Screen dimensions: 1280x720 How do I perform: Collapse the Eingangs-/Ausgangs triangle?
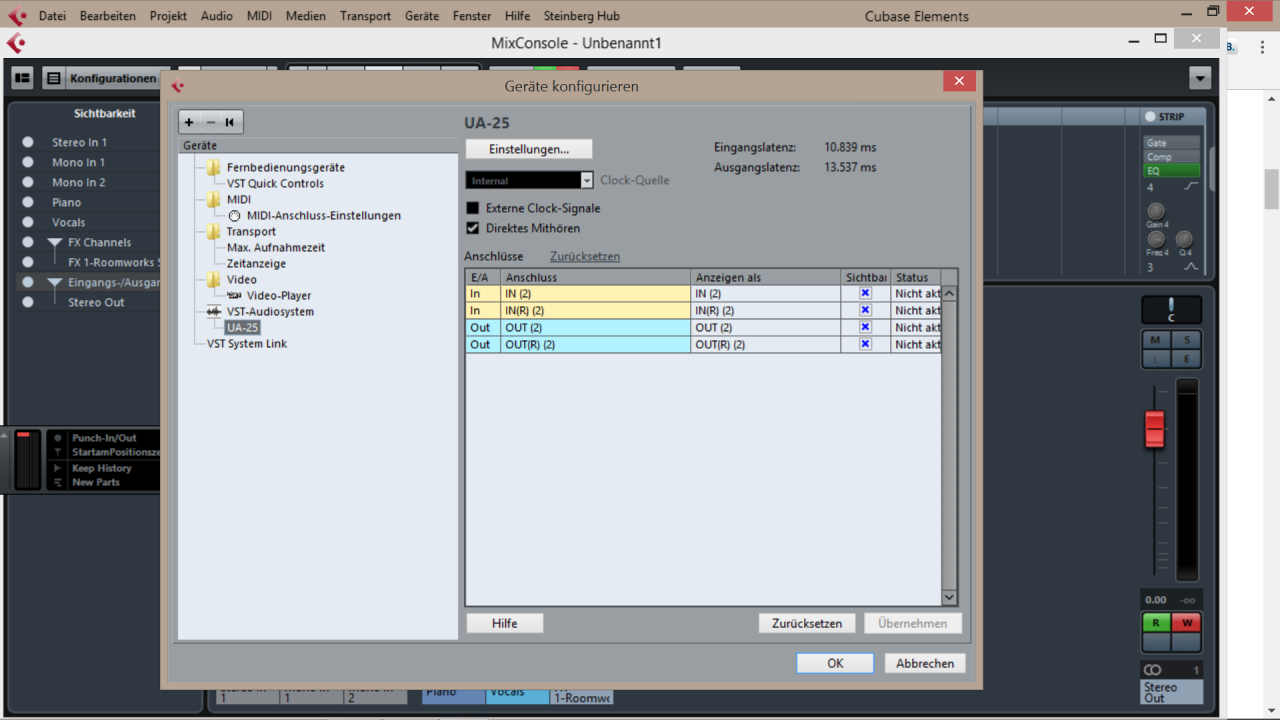click(56, 283)
